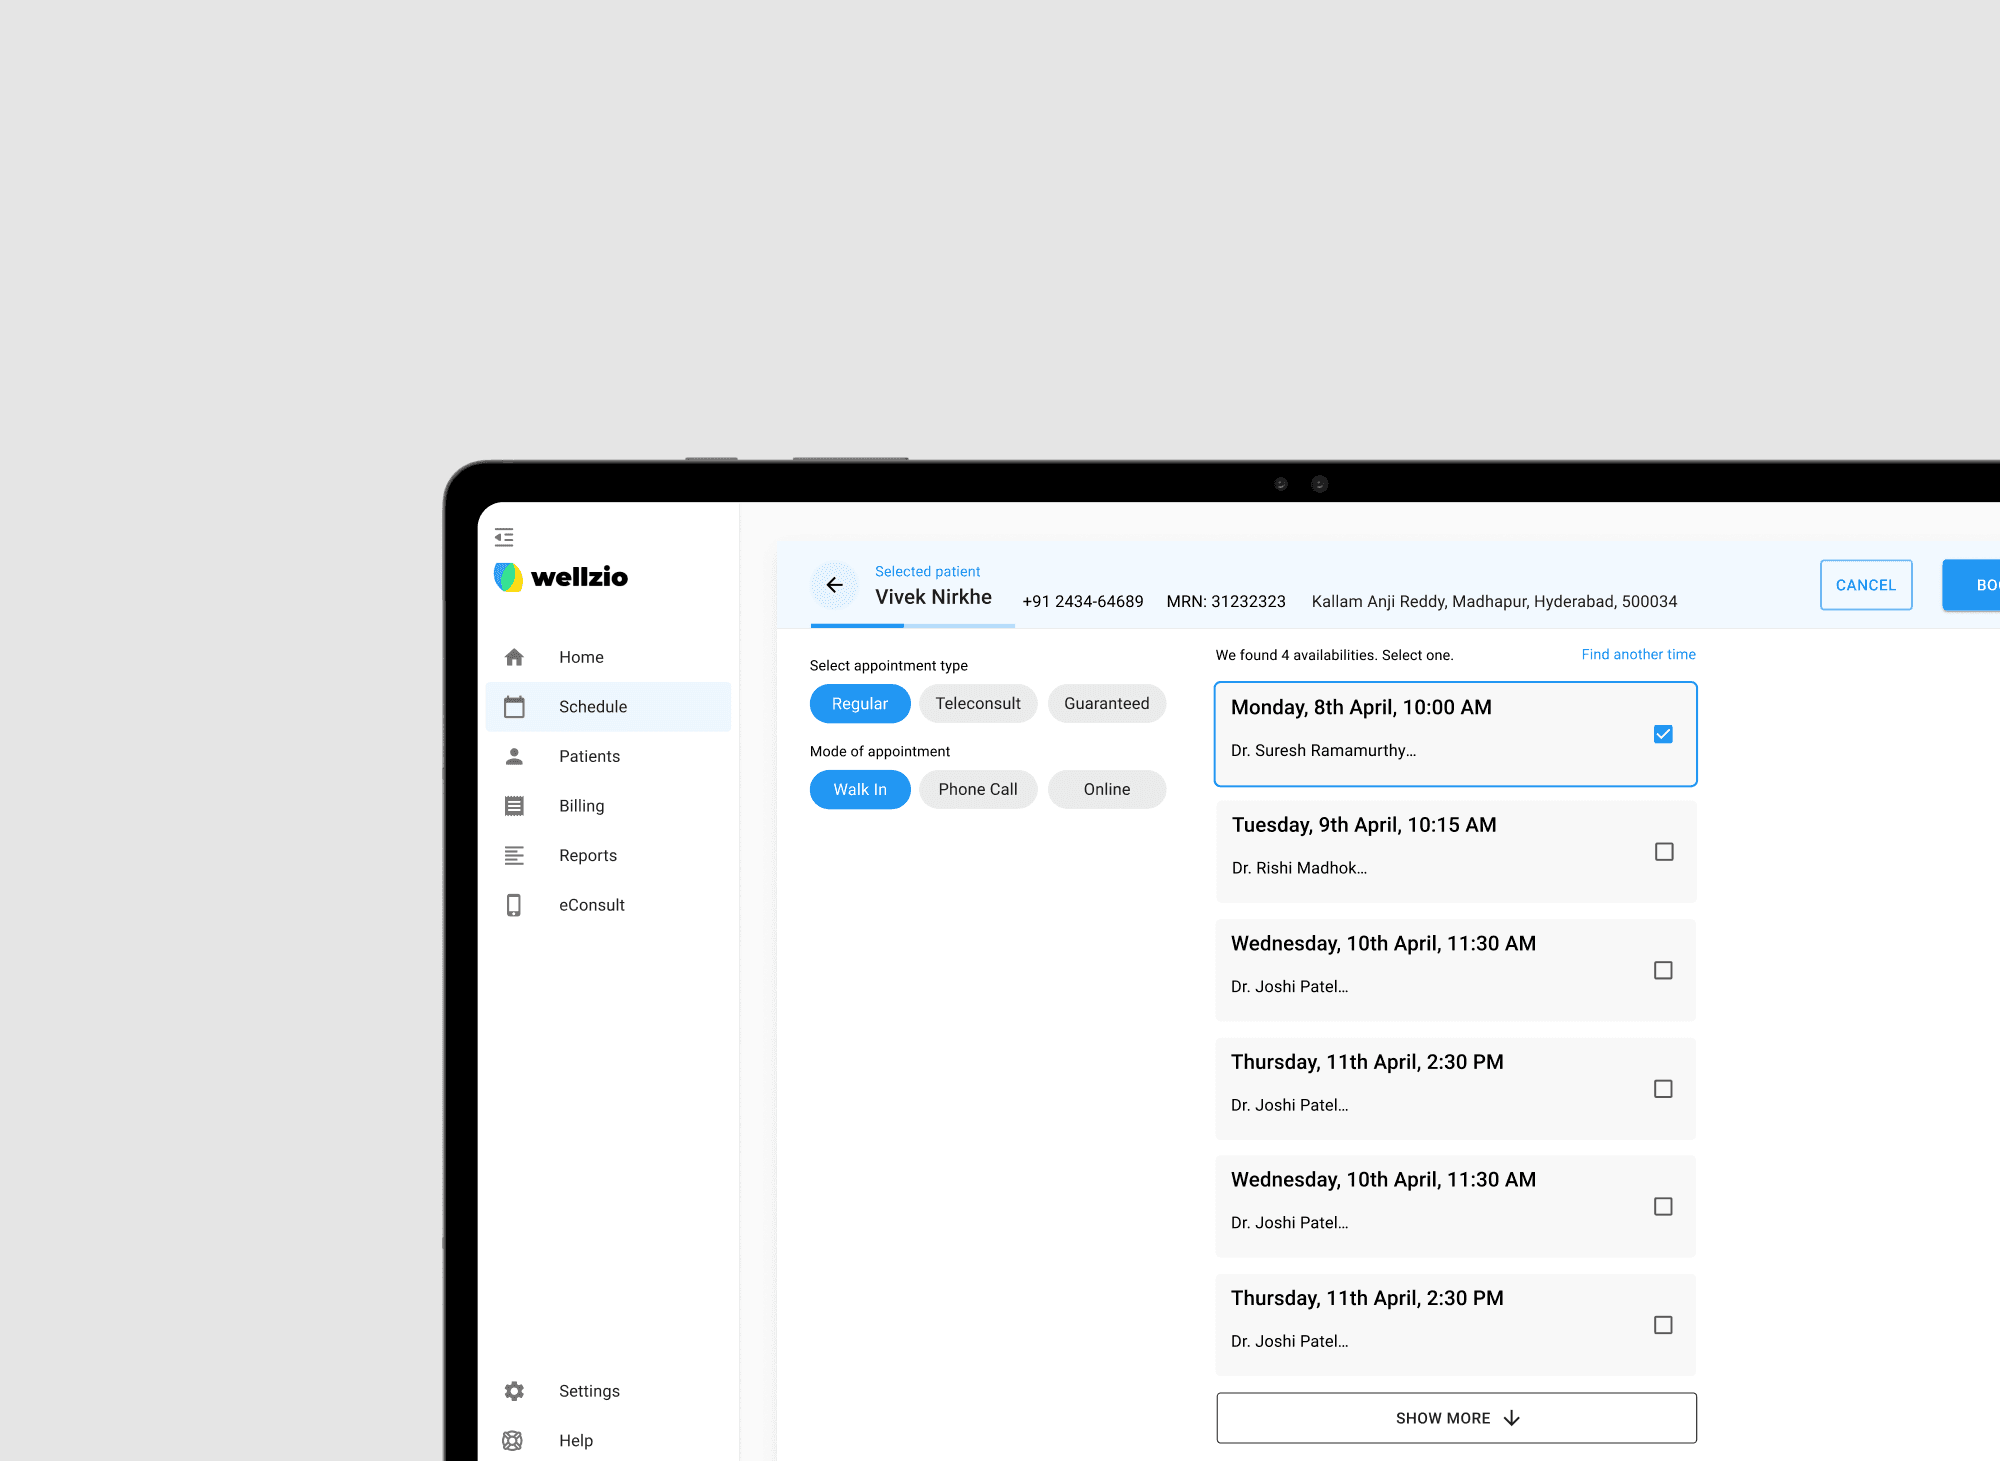This screenshot has height=1461, width=2000.
Task: Check the Tuesday 9th April 10:15 AM slot
Action: (1664, 852)
